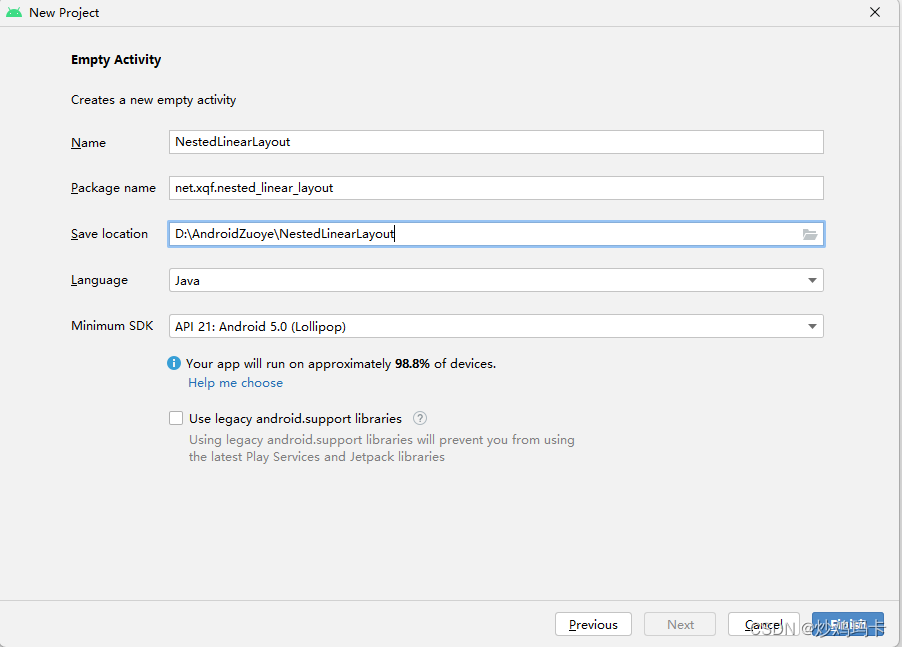Viewport: 902px width, 647px height.
Task: Expand the Minimum SDK dropdown
Action: tap(497, 326)
